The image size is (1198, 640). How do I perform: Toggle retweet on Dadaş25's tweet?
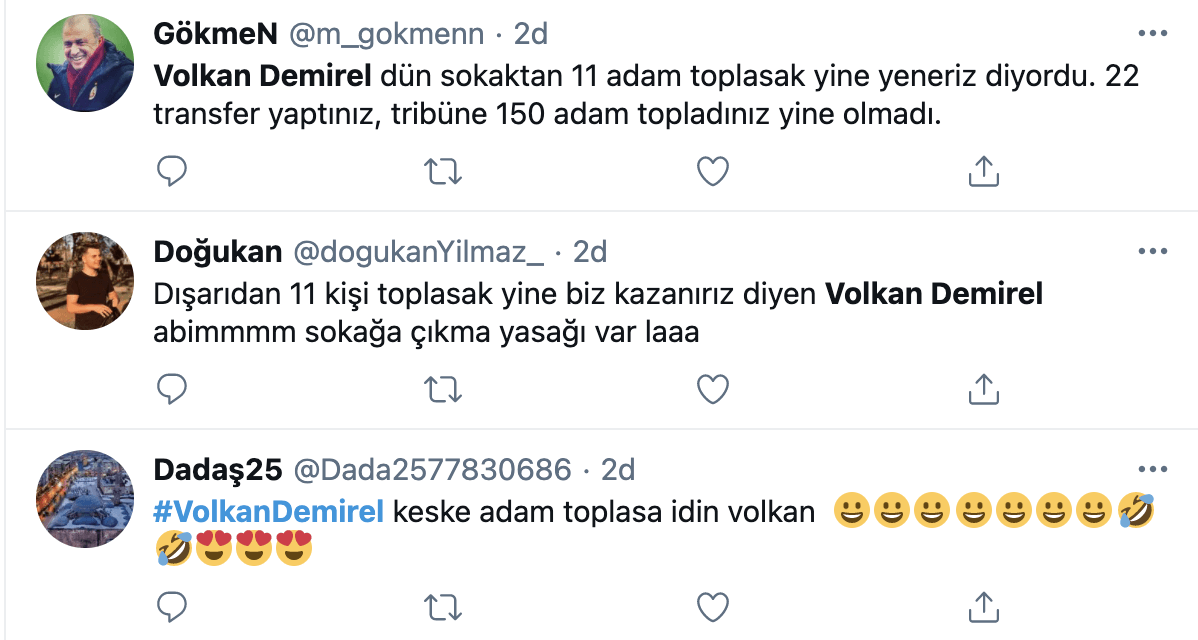tap(442, 605)
